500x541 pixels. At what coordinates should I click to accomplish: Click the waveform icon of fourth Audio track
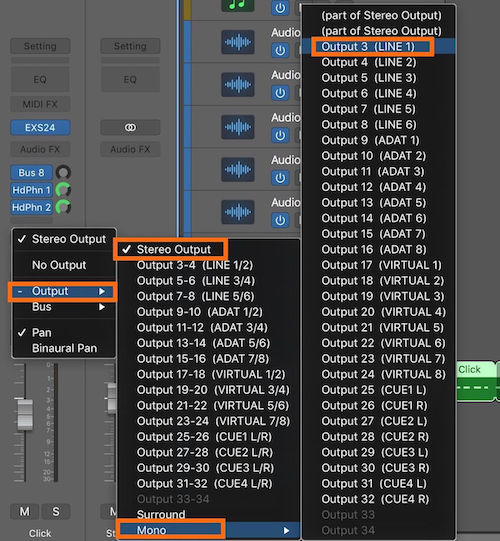tap(238, 169)
